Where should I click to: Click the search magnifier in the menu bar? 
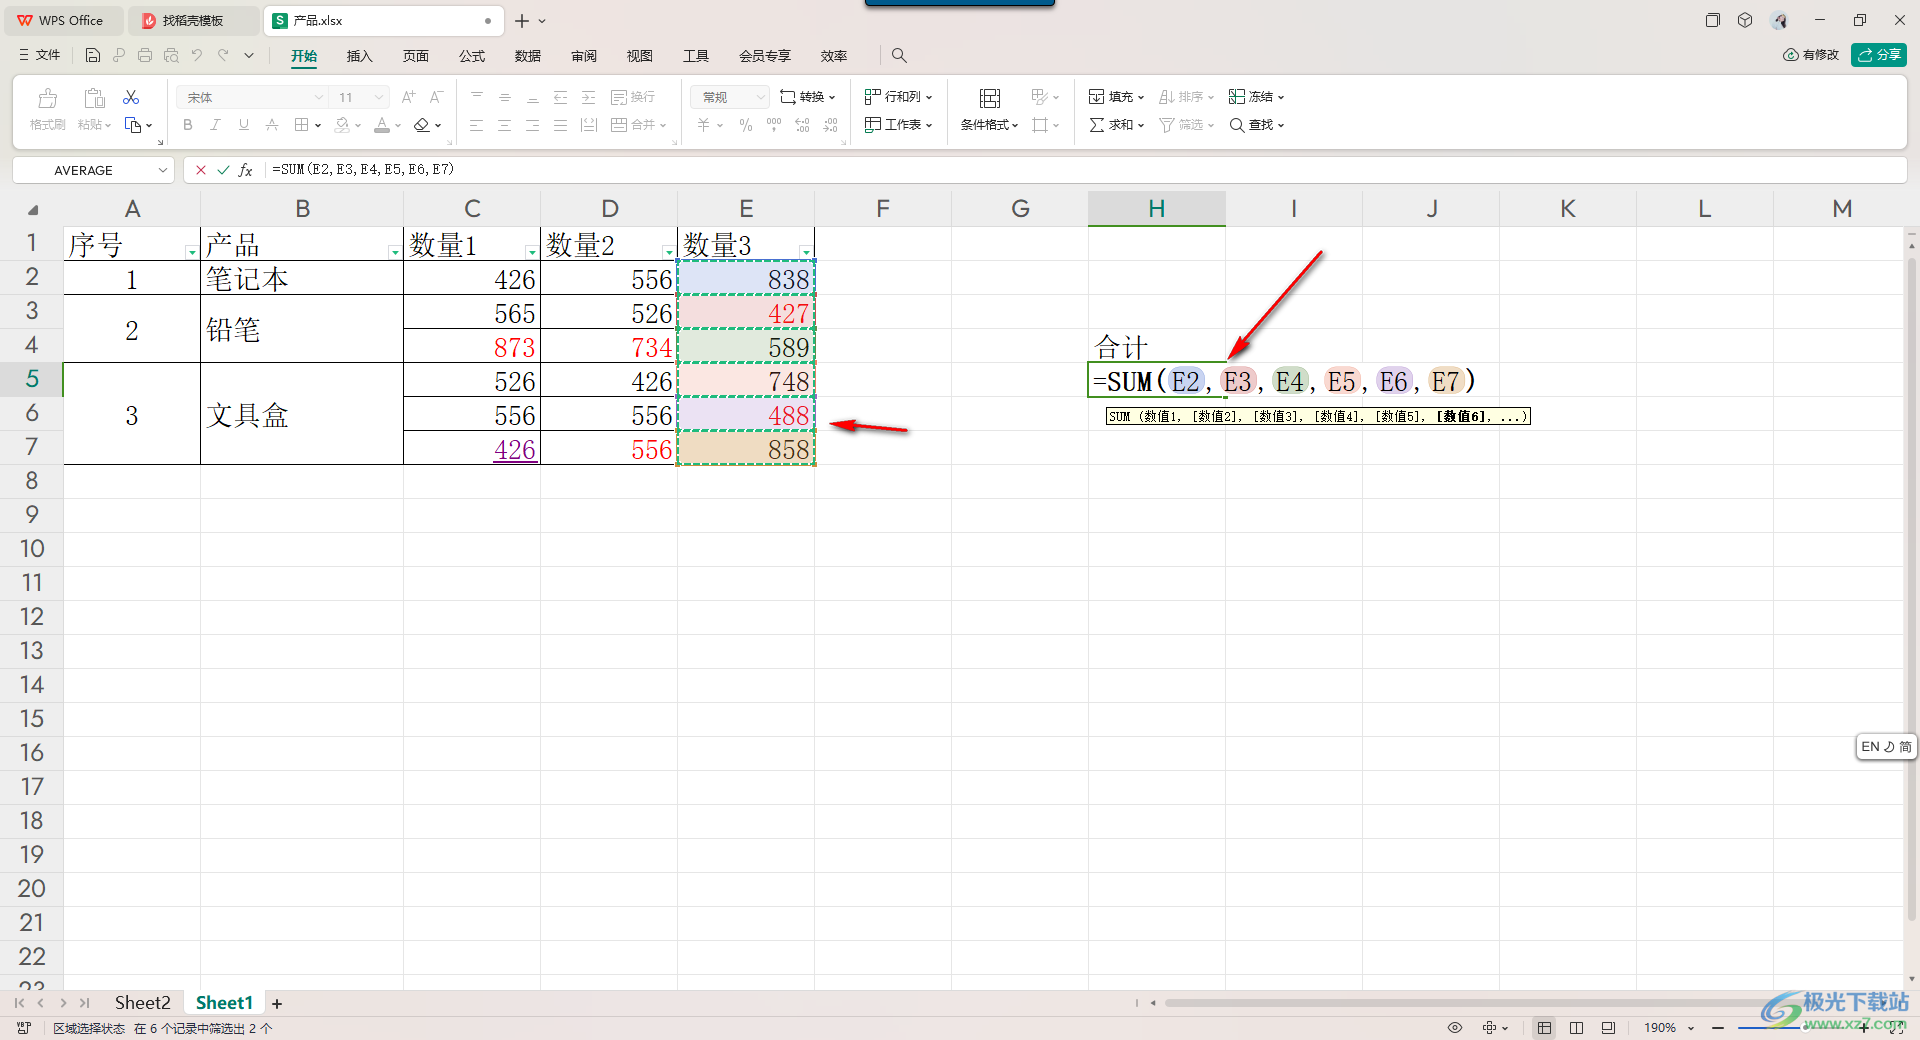(x=899, y=56)
